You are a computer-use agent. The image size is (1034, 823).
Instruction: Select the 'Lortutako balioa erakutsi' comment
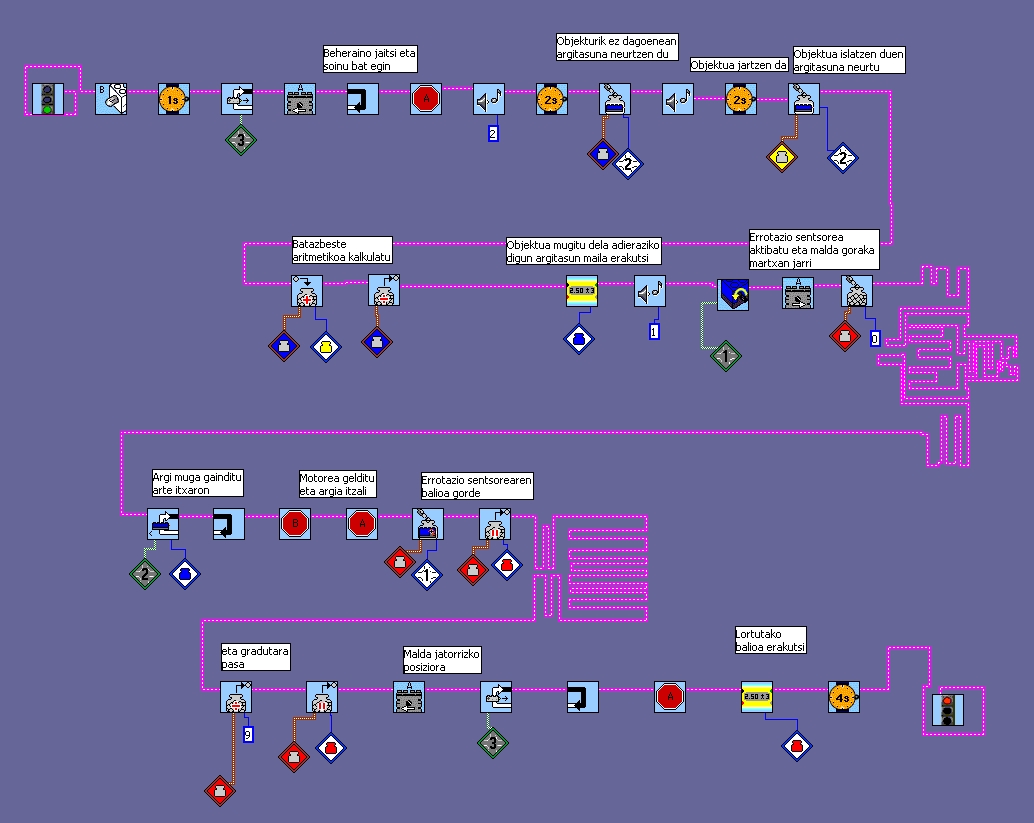[x=770, y=640]
